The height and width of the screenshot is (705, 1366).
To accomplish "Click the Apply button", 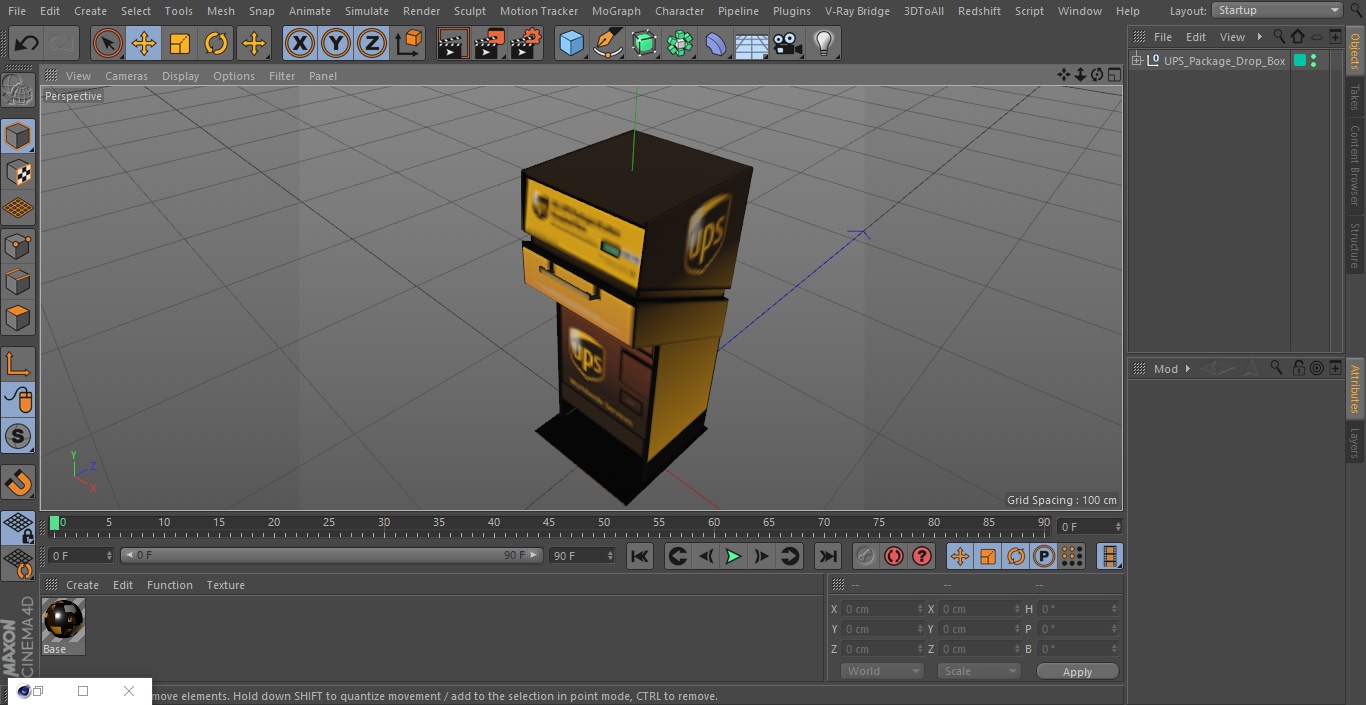I will pyautogui.click(x=1077, y=672).
